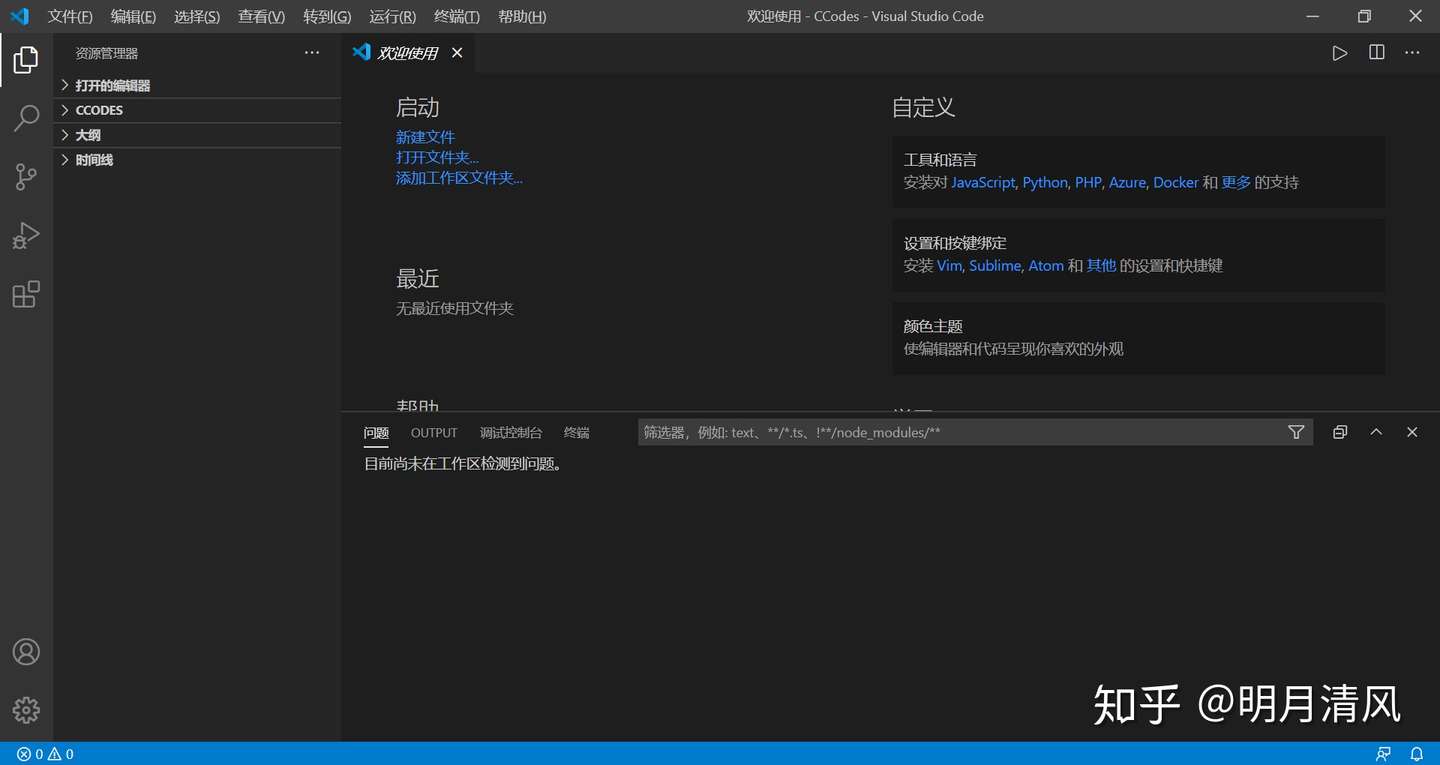The width and height of the screenshot is (1440, 765).
Task: Open the 运行(R) menu
Action: [x=392, y=17]
